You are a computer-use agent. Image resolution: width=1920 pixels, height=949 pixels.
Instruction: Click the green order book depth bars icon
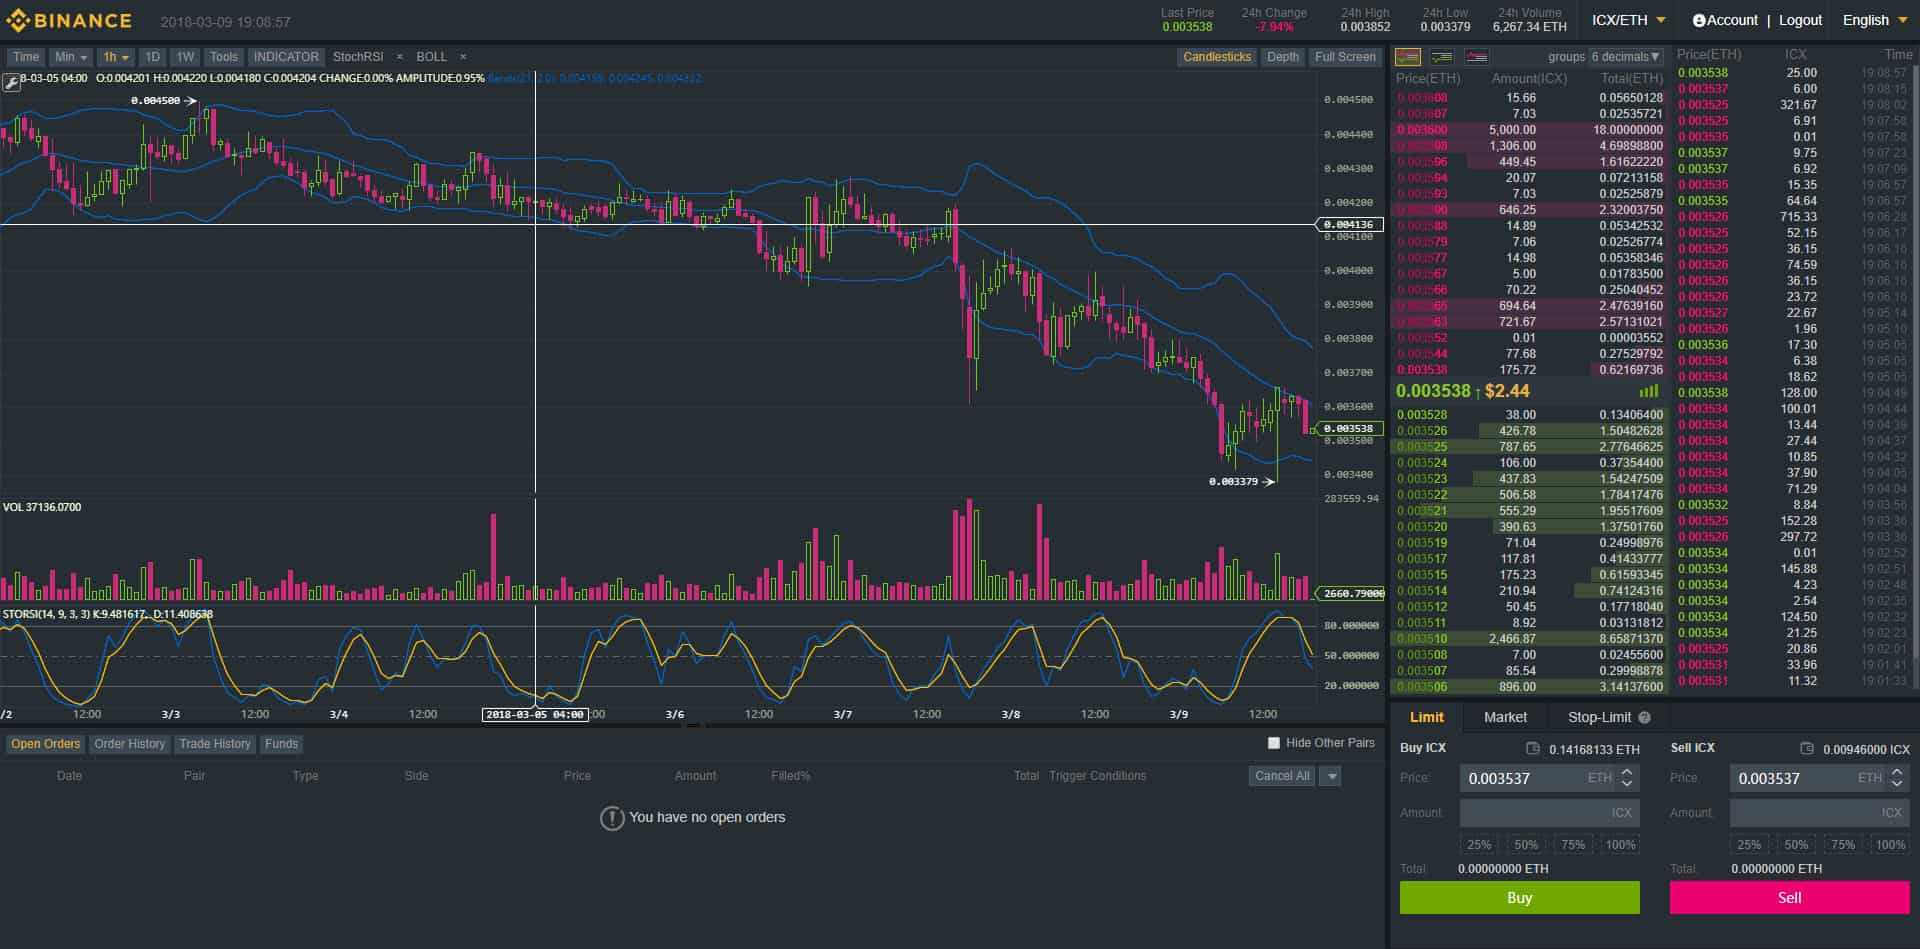pyautogui.click(x=1649, y=391)
